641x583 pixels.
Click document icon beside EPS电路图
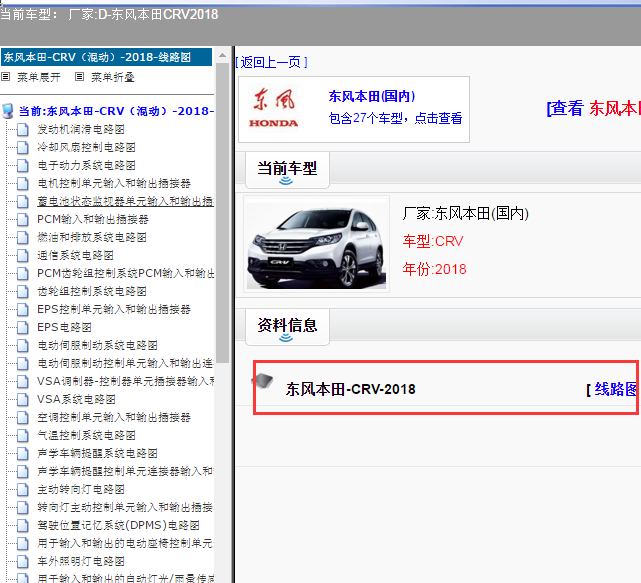(x=23, y=327)
